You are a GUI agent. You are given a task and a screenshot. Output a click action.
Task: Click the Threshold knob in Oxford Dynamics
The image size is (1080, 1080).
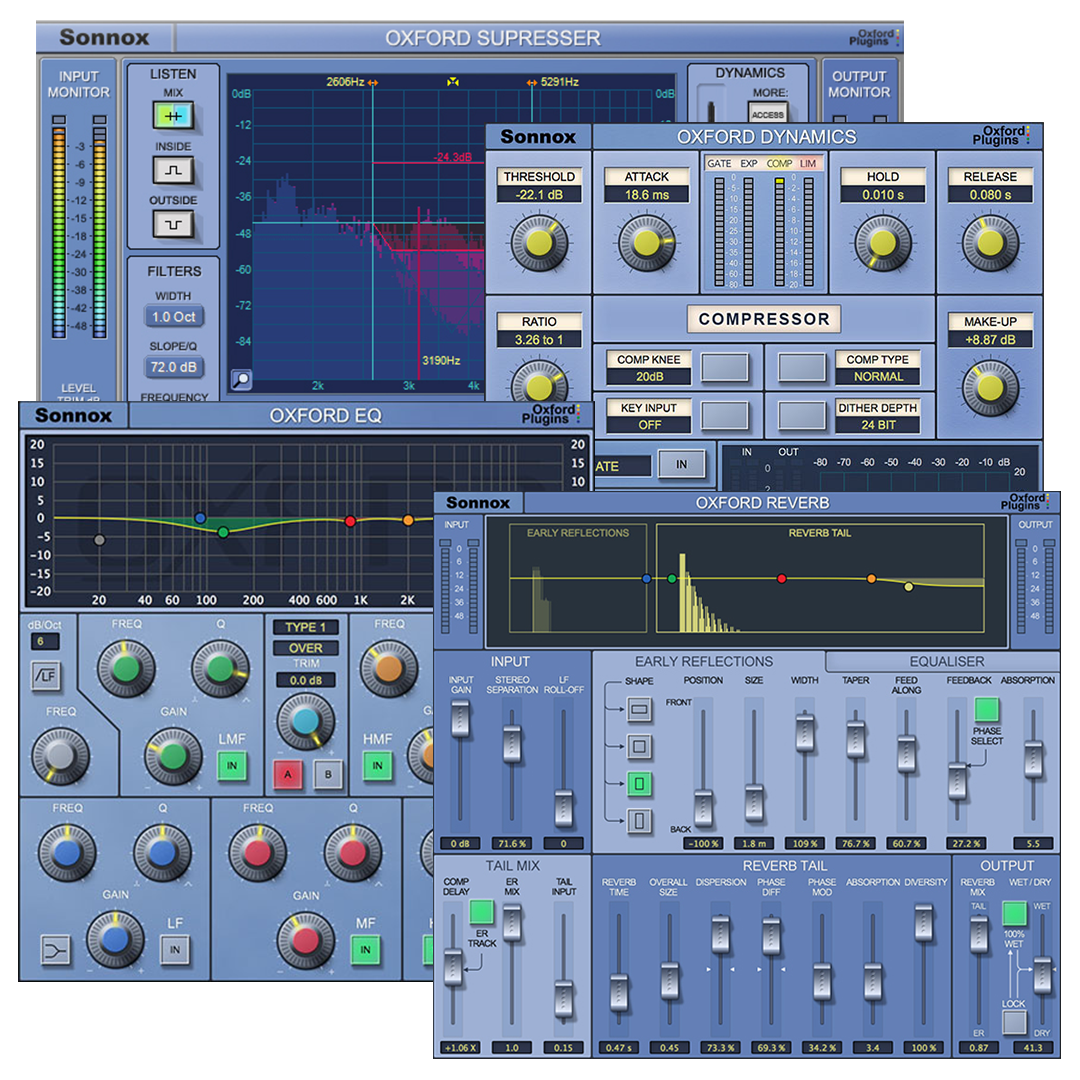[x=539, y=242]
